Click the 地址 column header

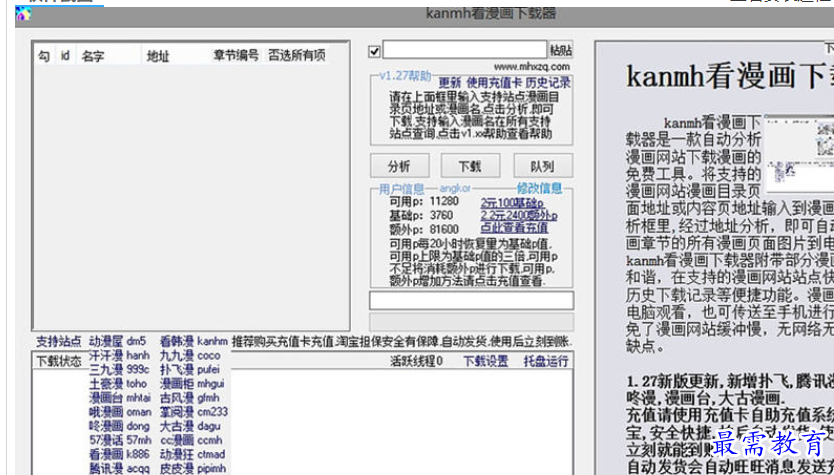[158, 55]
